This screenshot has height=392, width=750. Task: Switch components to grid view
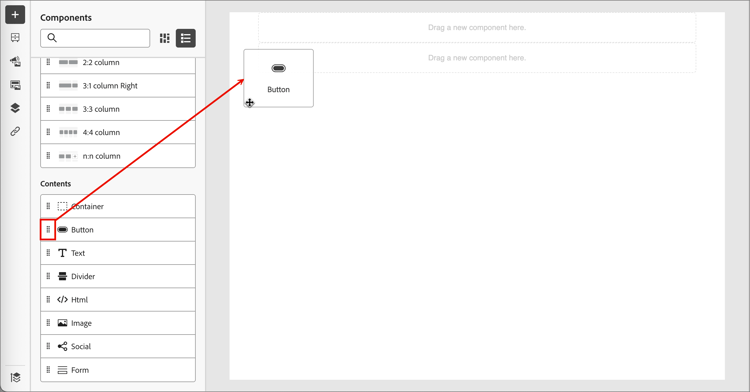pyautogui.click(x=165, y=38)
